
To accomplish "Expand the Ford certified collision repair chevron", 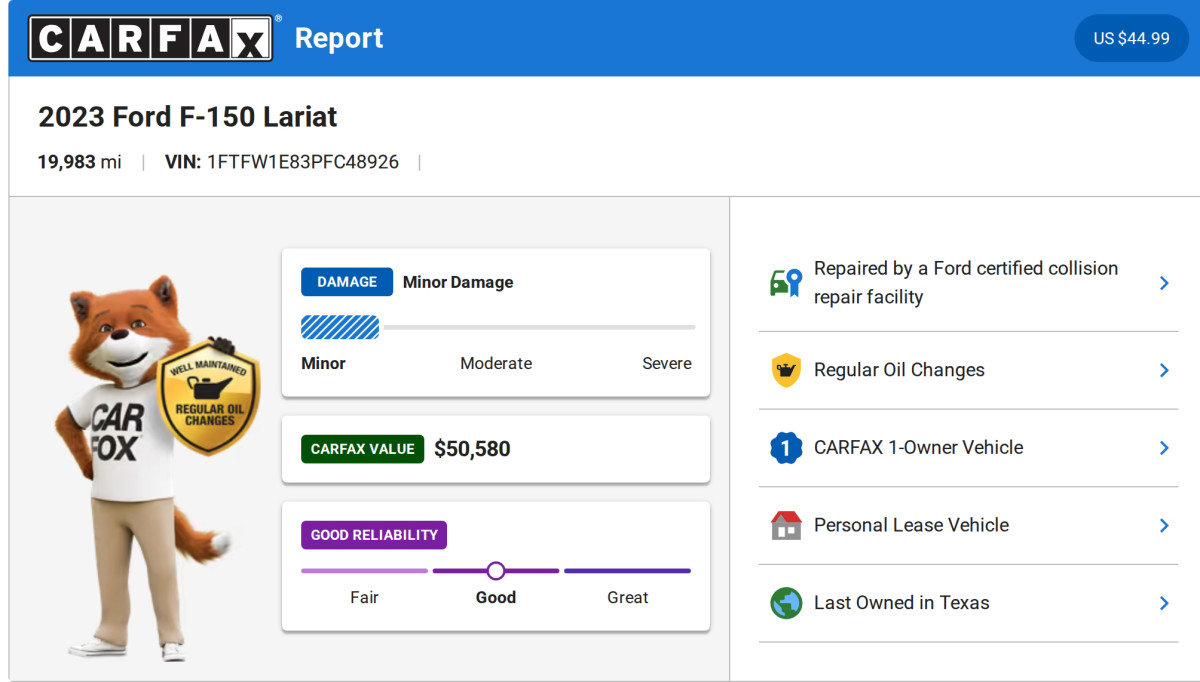I will click(1164, 283).
